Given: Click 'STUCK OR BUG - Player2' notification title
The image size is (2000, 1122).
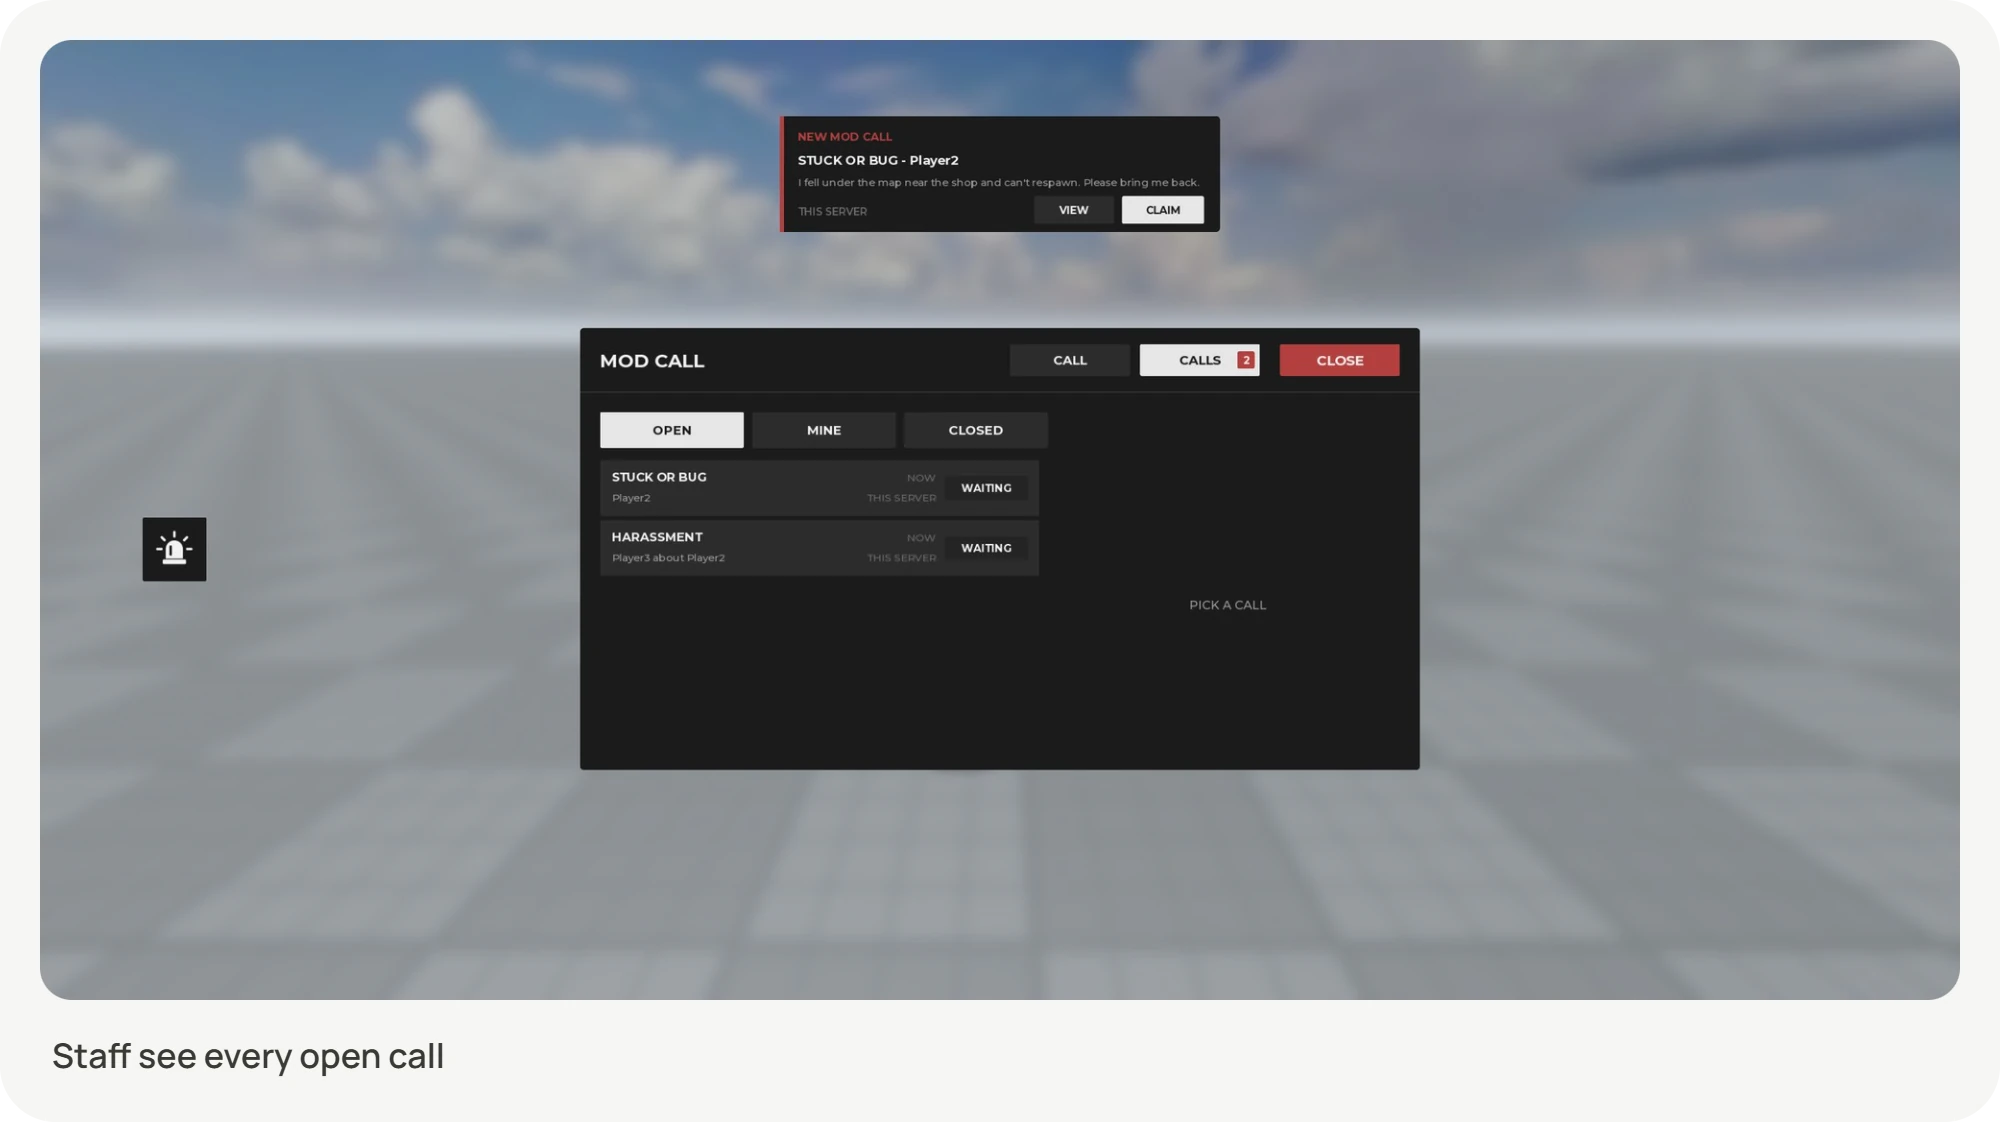Looking at the screenshot, I should pos(878,160).
